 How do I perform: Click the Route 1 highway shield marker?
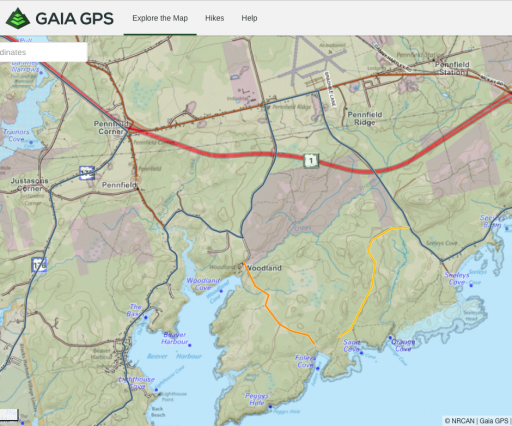tap(311, 161)
